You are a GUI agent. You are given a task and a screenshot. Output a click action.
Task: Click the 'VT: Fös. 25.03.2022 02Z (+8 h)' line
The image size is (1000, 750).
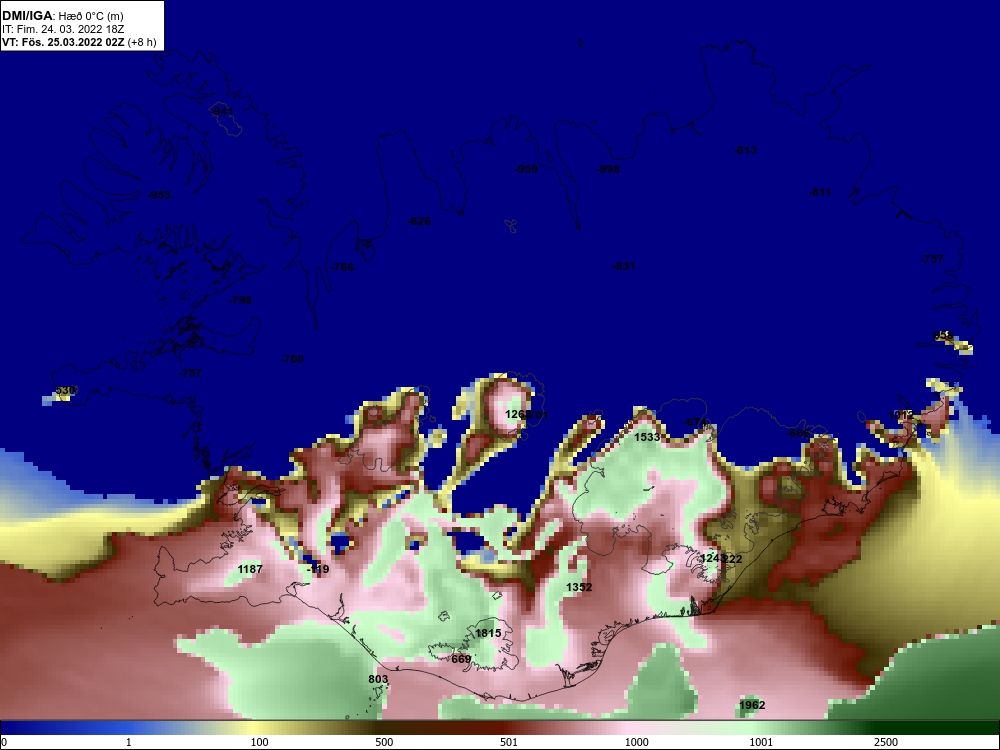click(x=79, y=42)
